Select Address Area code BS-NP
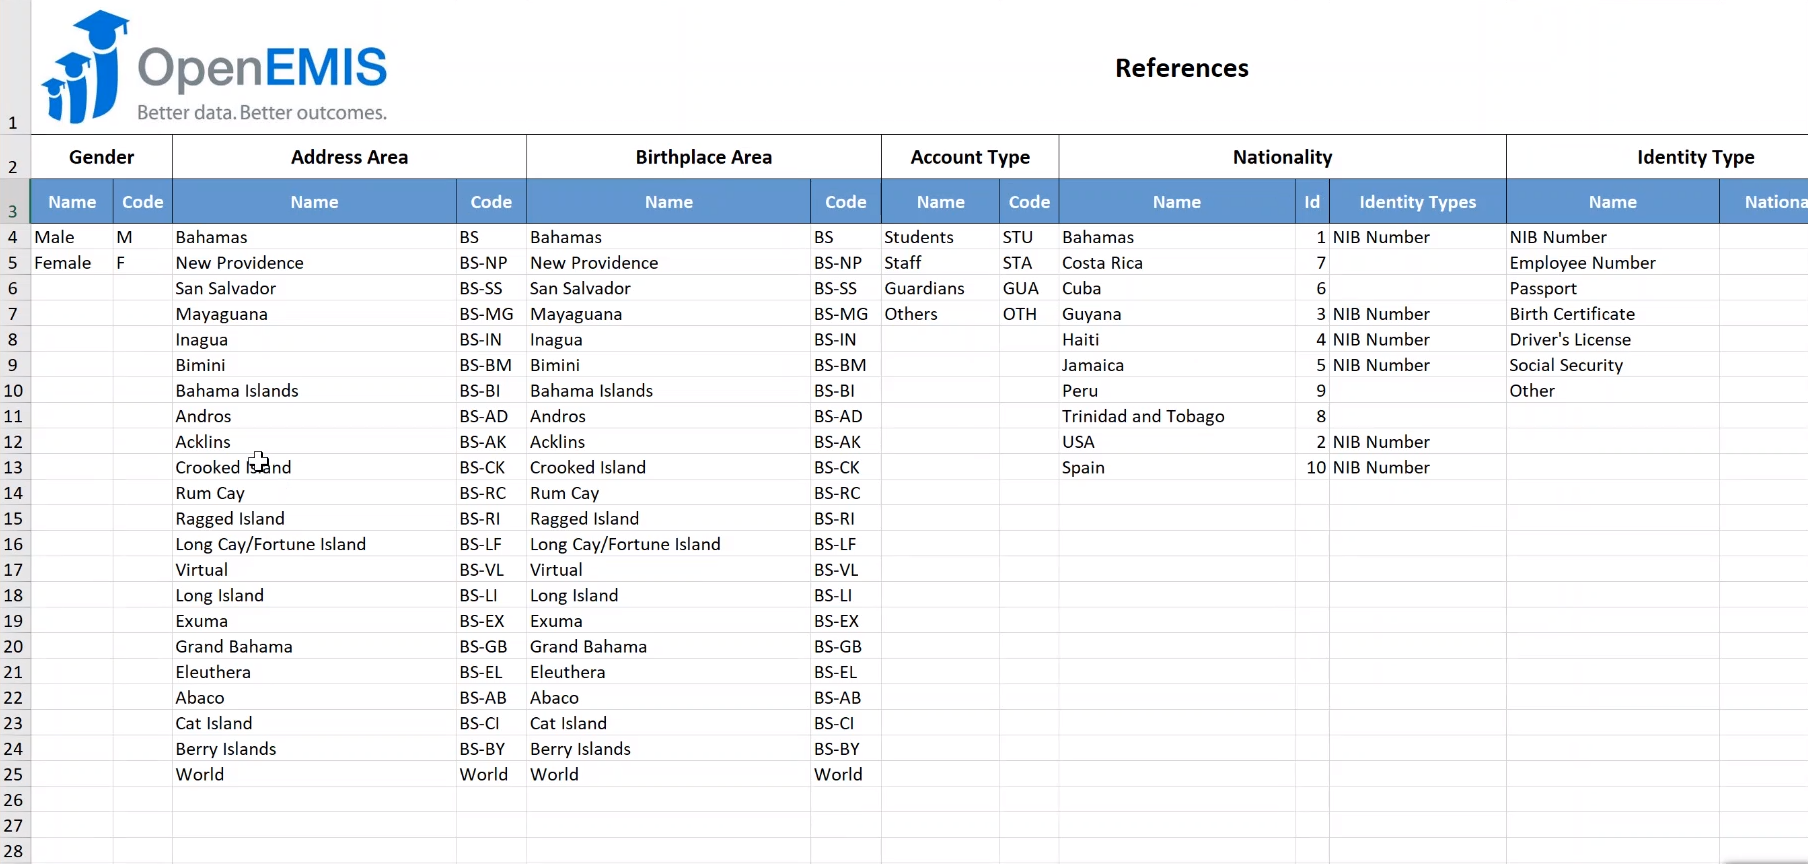 pyautogui.click(x=491, y=263)
